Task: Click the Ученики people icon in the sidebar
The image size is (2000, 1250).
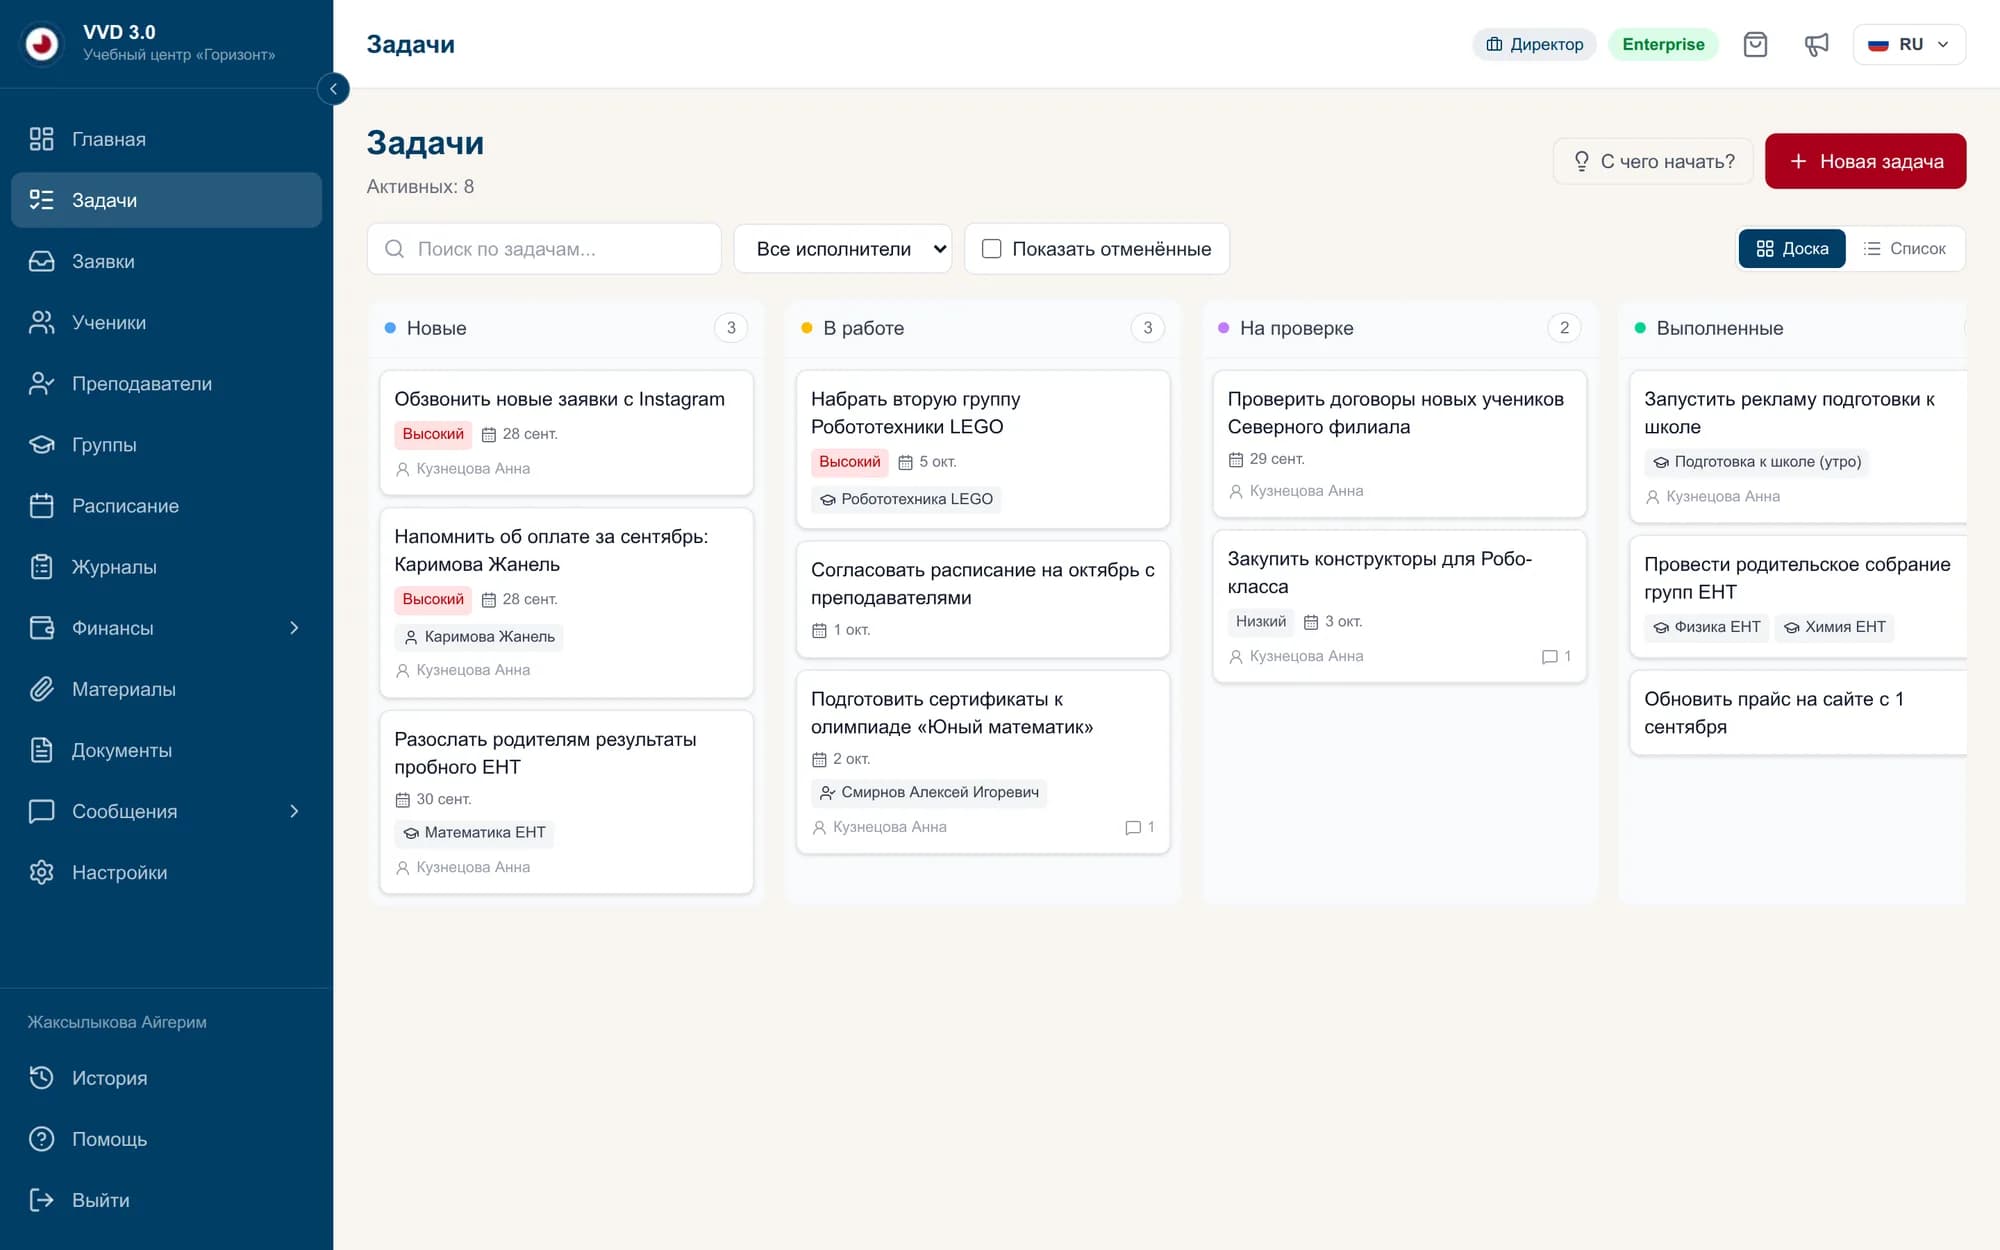Action: [41, 322]
